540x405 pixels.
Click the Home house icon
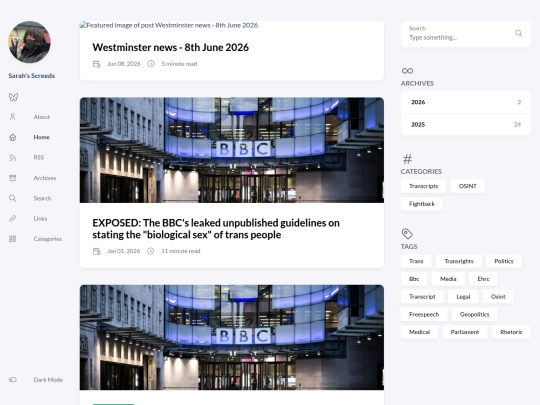13,137
